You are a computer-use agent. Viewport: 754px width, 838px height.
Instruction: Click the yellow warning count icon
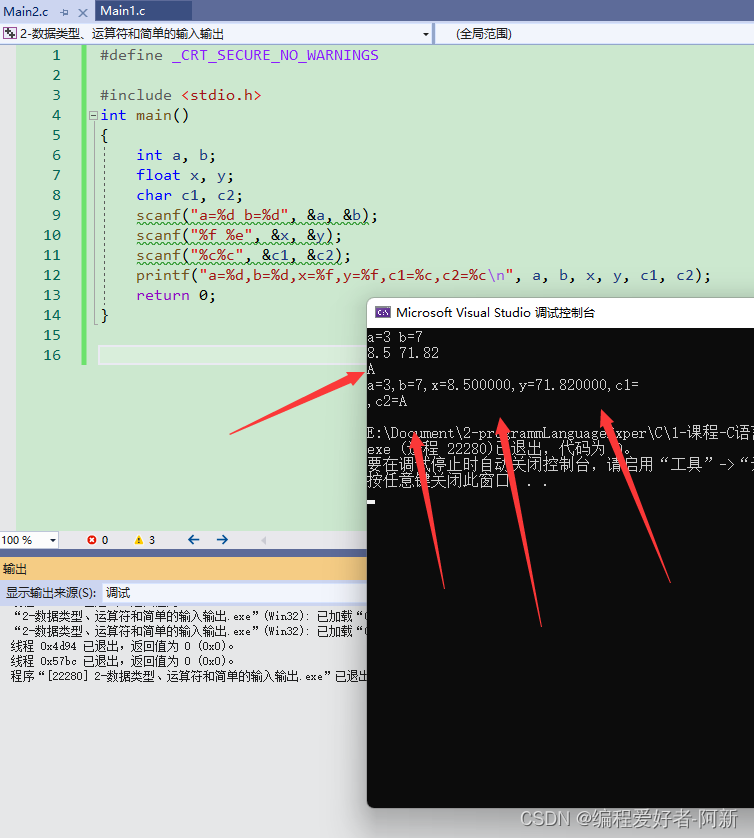(x=139, y=540)
